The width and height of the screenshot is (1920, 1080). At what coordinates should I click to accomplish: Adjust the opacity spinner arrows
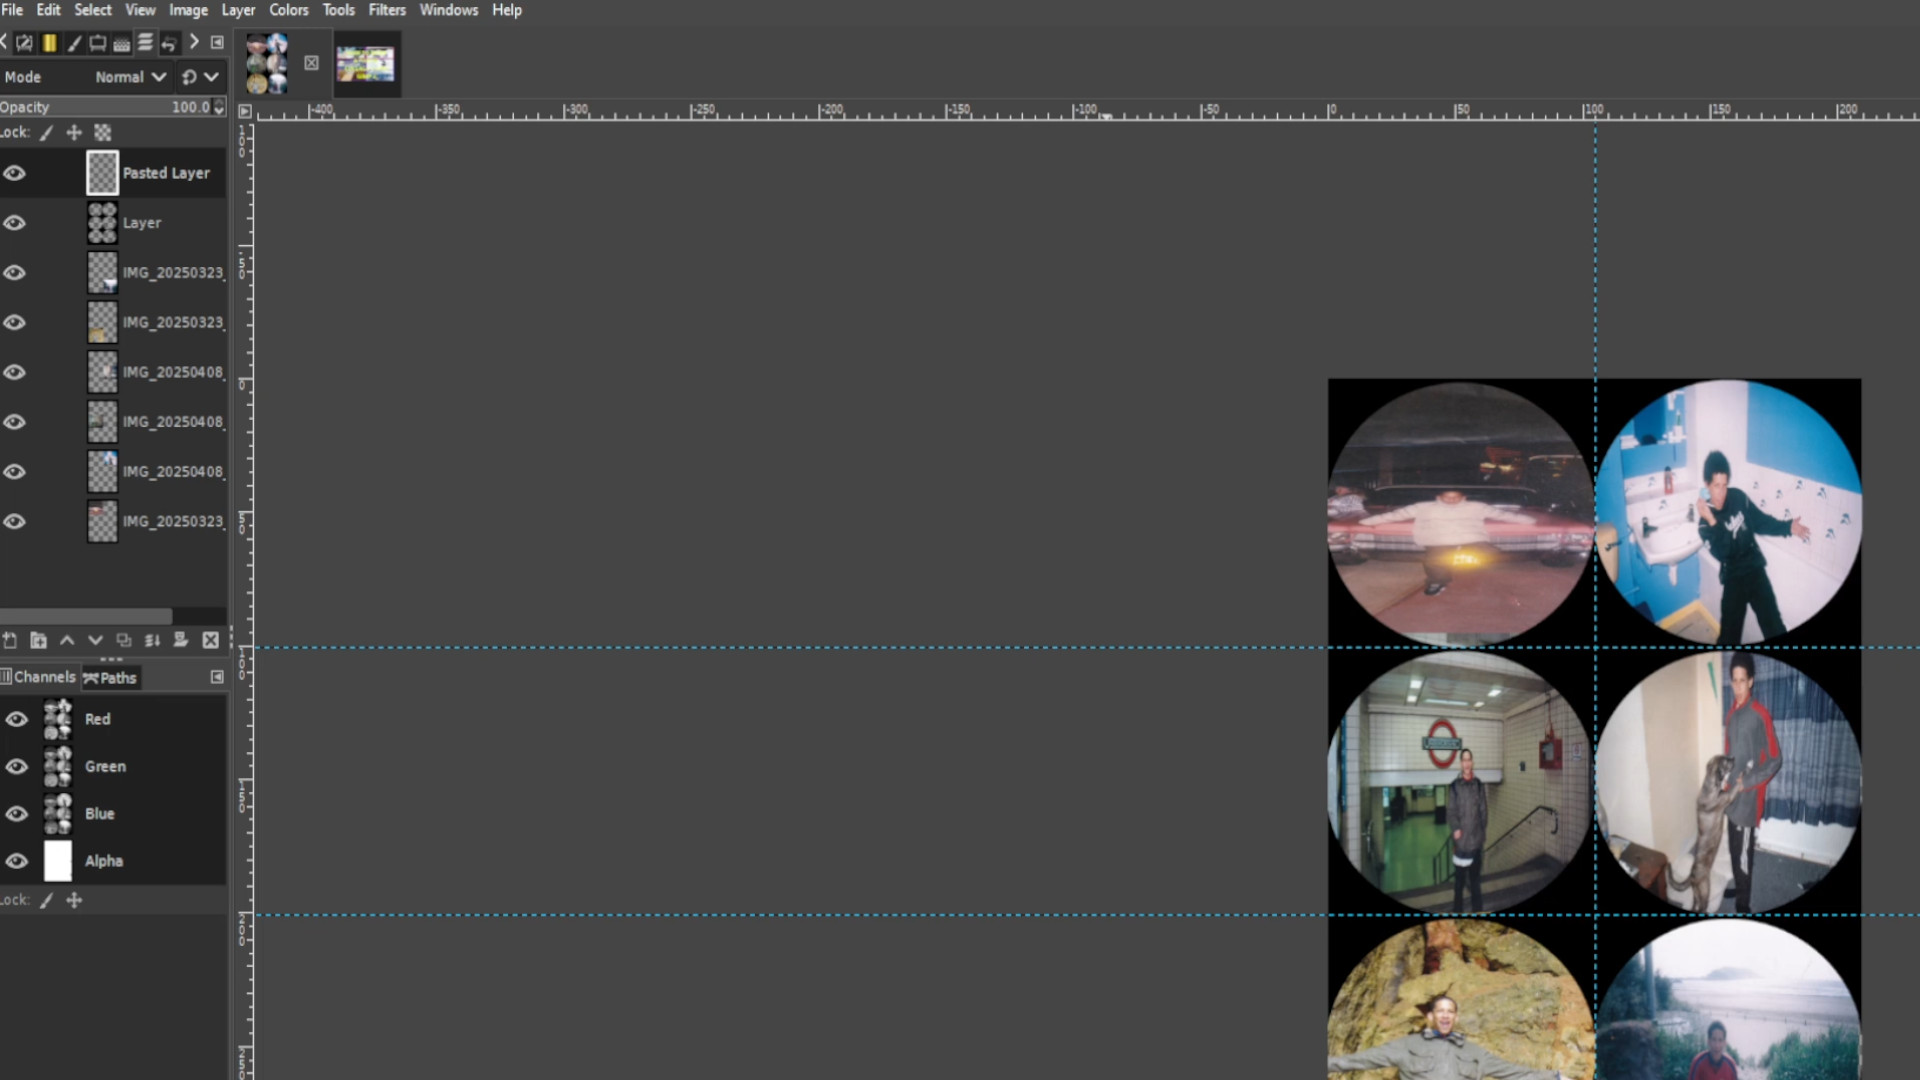[219, 107]
